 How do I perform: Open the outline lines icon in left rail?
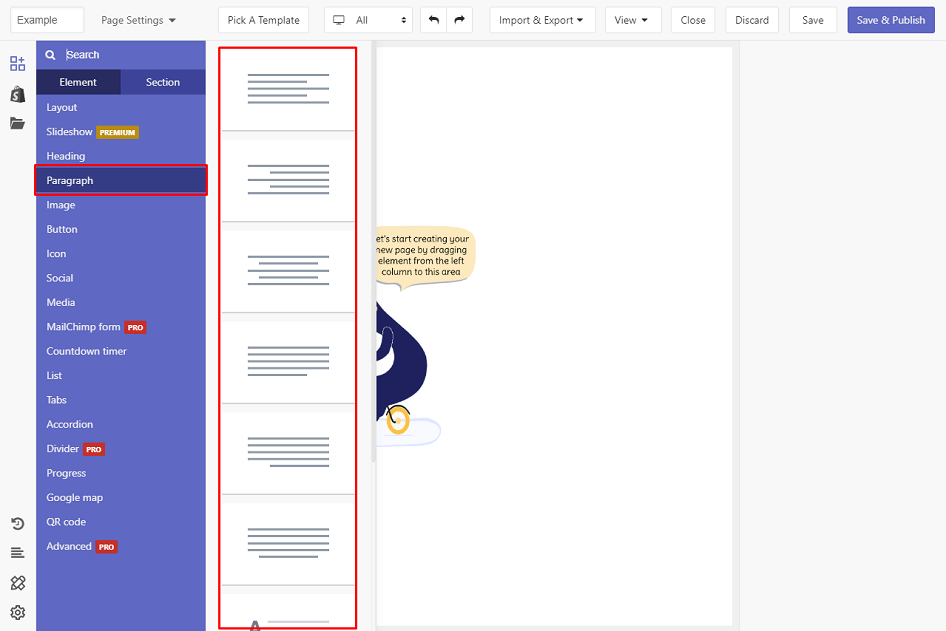pos(17,553)
